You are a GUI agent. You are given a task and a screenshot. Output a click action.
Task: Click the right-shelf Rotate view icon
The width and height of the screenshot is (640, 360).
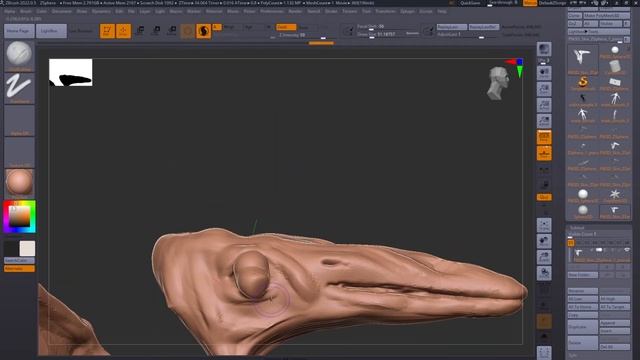pyautogui.click(x=544, y=273)
